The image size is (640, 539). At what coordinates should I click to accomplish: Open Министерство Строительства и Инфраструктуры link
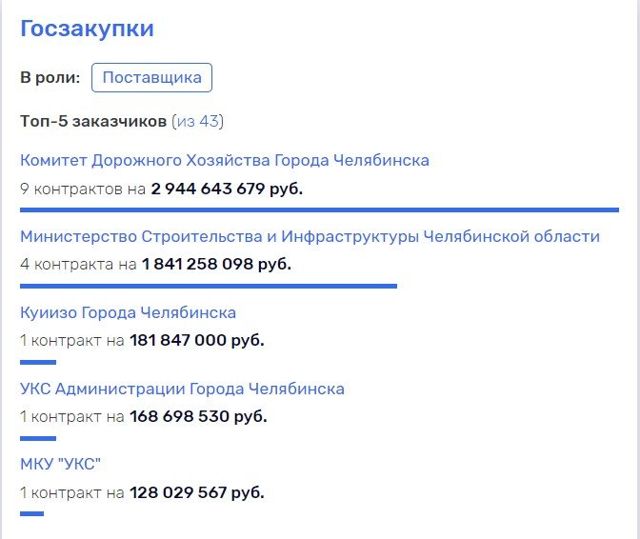(x=310, y=237)
